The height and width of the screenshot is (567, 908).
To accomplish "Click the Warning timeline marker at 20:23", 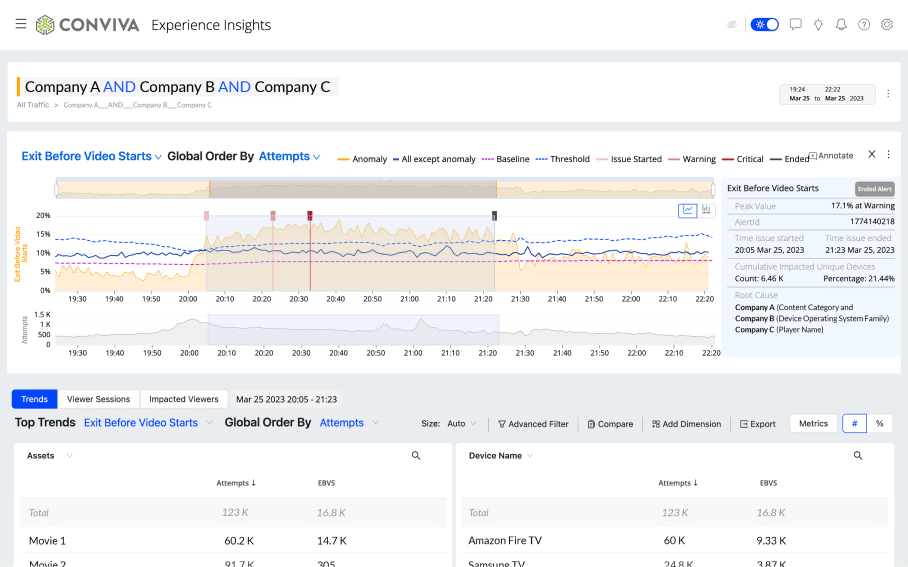I will coord(273,215).
